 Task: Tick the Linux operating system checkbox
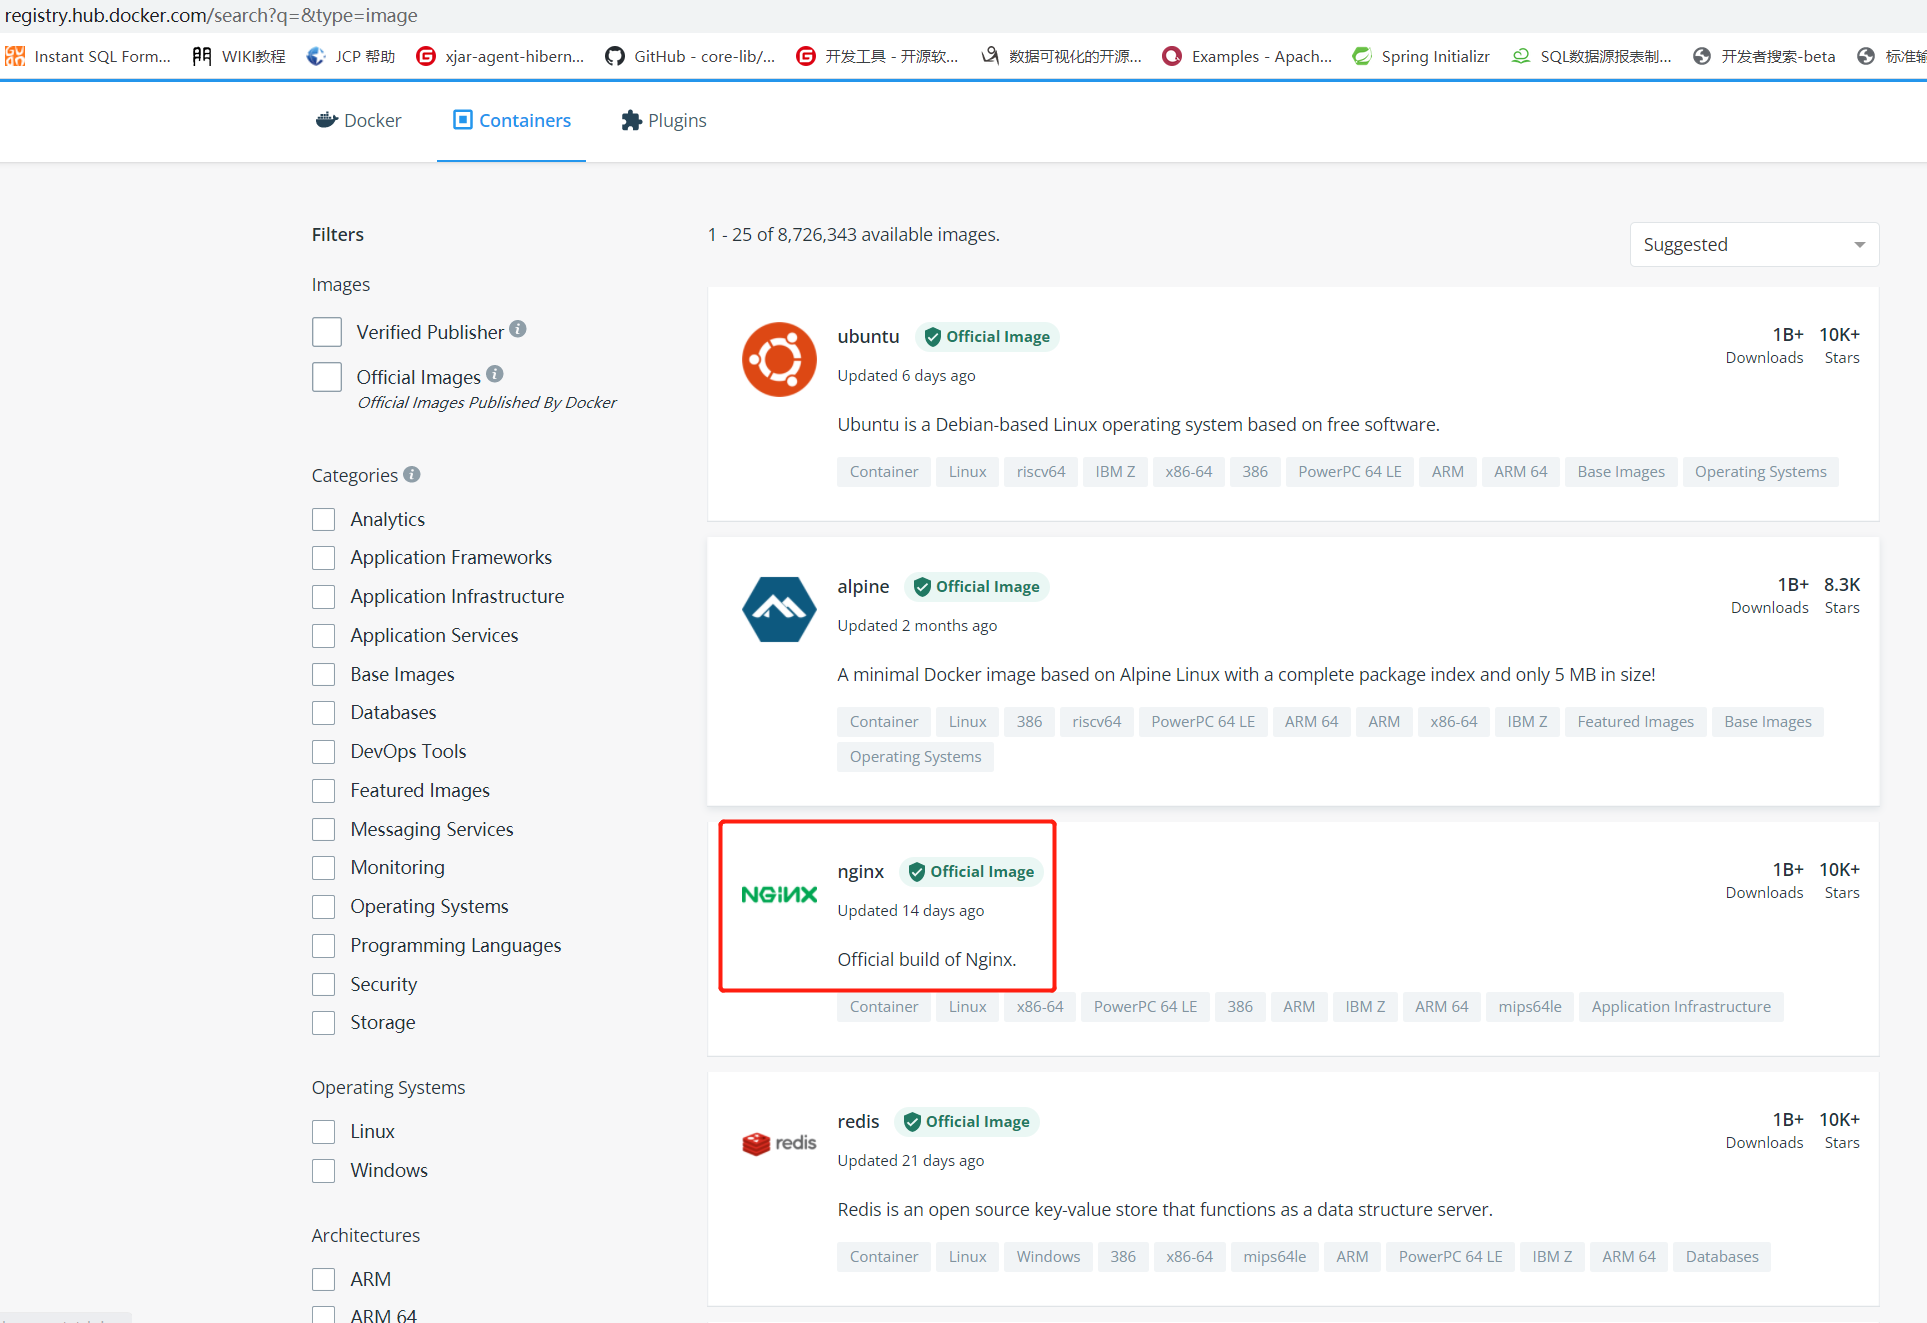pos(323,1131)
